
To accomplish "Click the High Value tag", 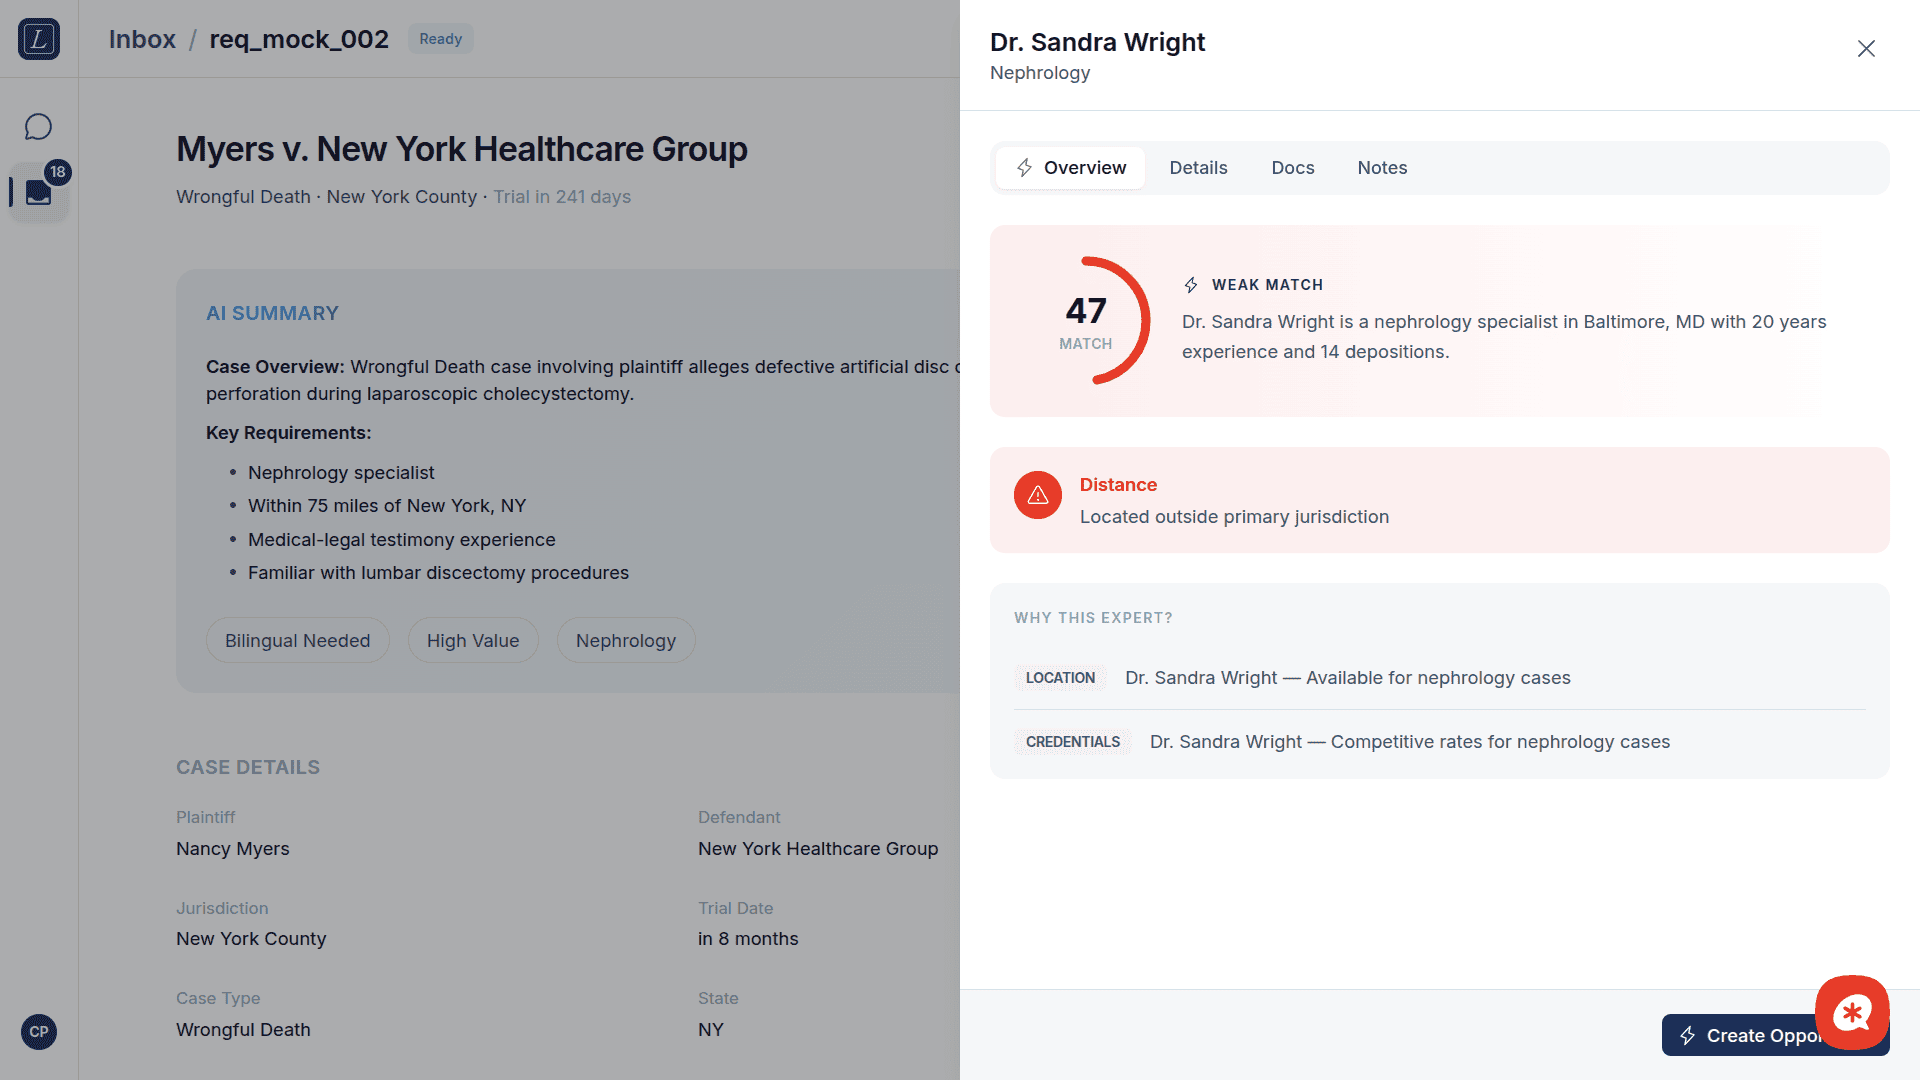I will pos(472,640).
